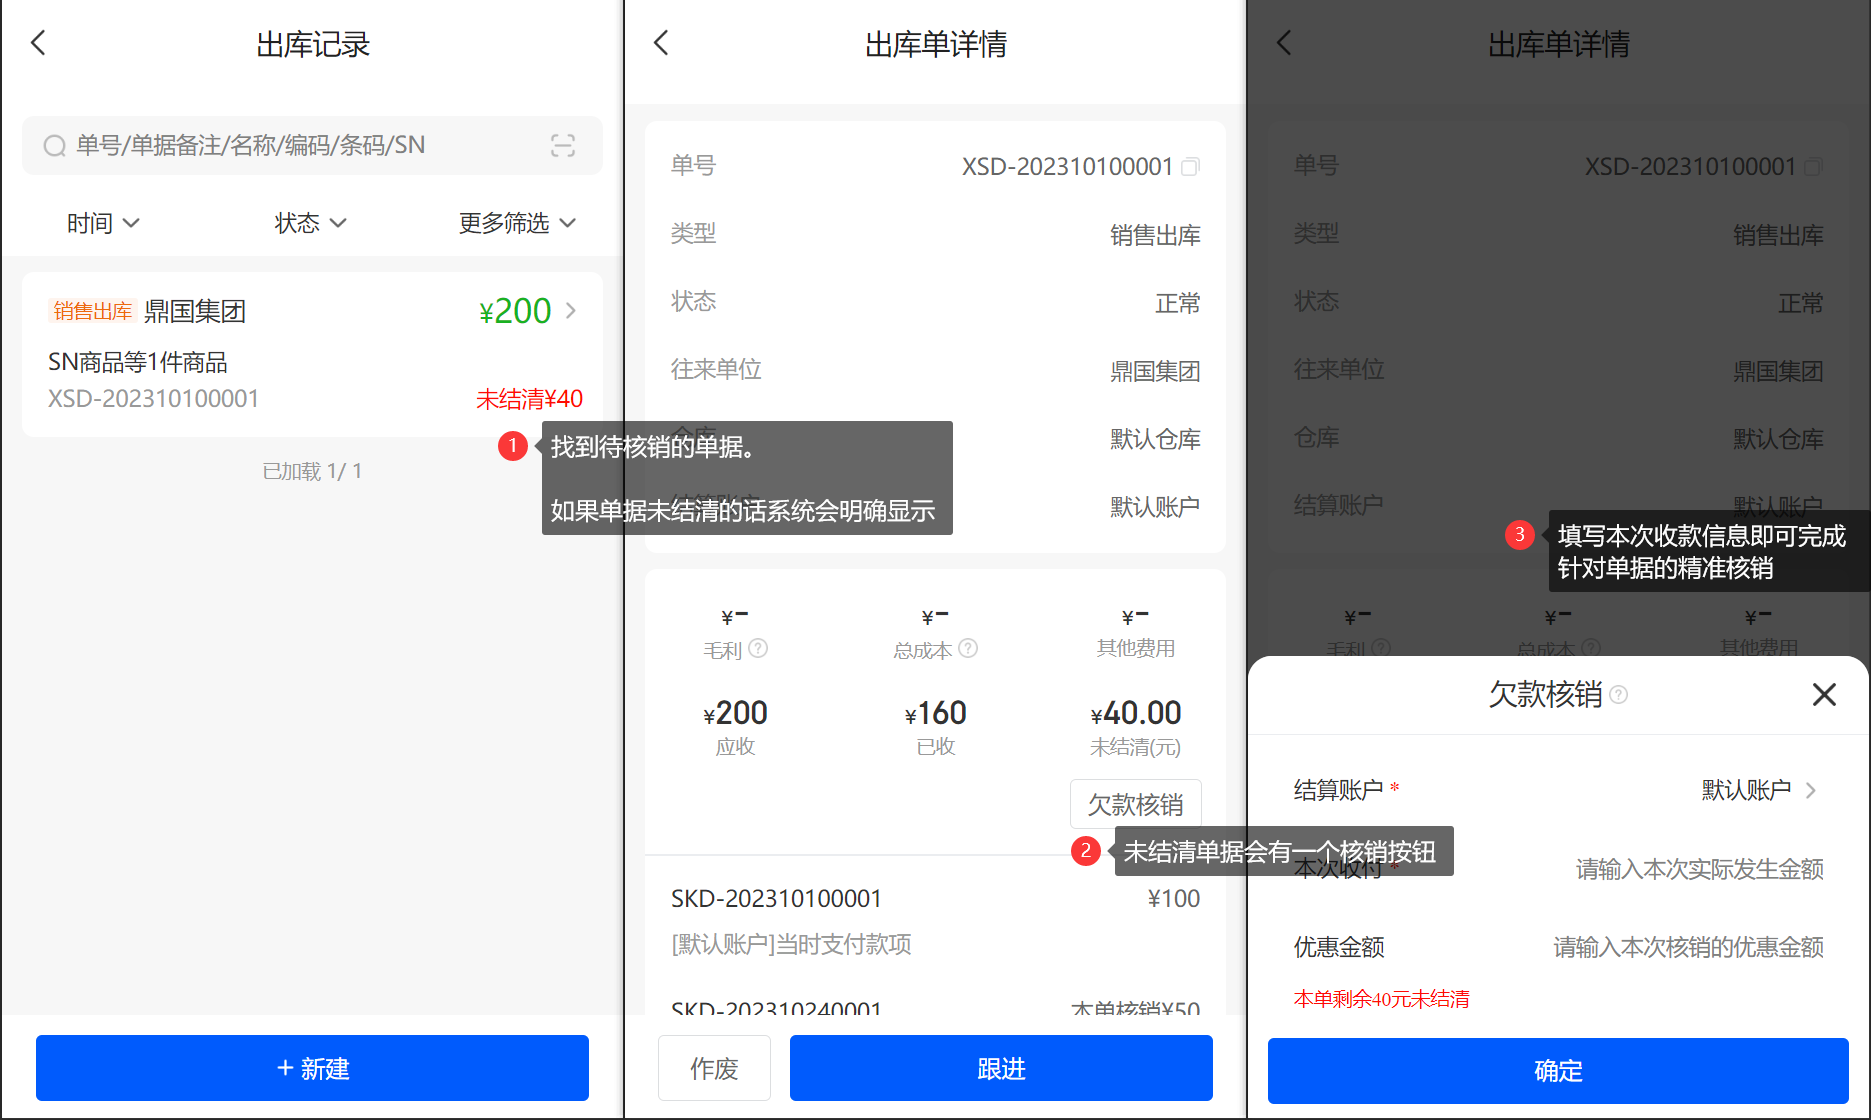Close the 欠款核销 dialog
Image resolution: width=1871 pixels, height=1120 pixels.
pos(1824,694)
